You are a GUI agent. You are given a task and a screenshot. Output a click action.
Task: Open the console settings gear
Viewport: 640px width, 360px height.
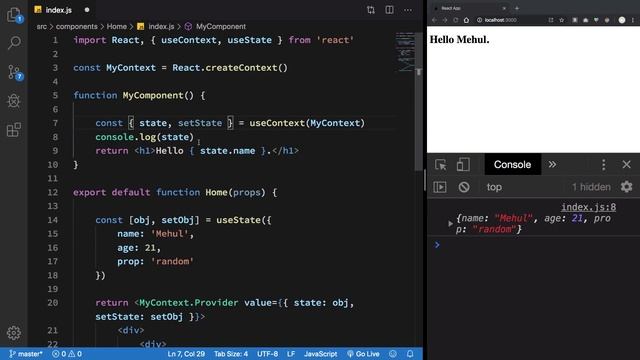627,187
